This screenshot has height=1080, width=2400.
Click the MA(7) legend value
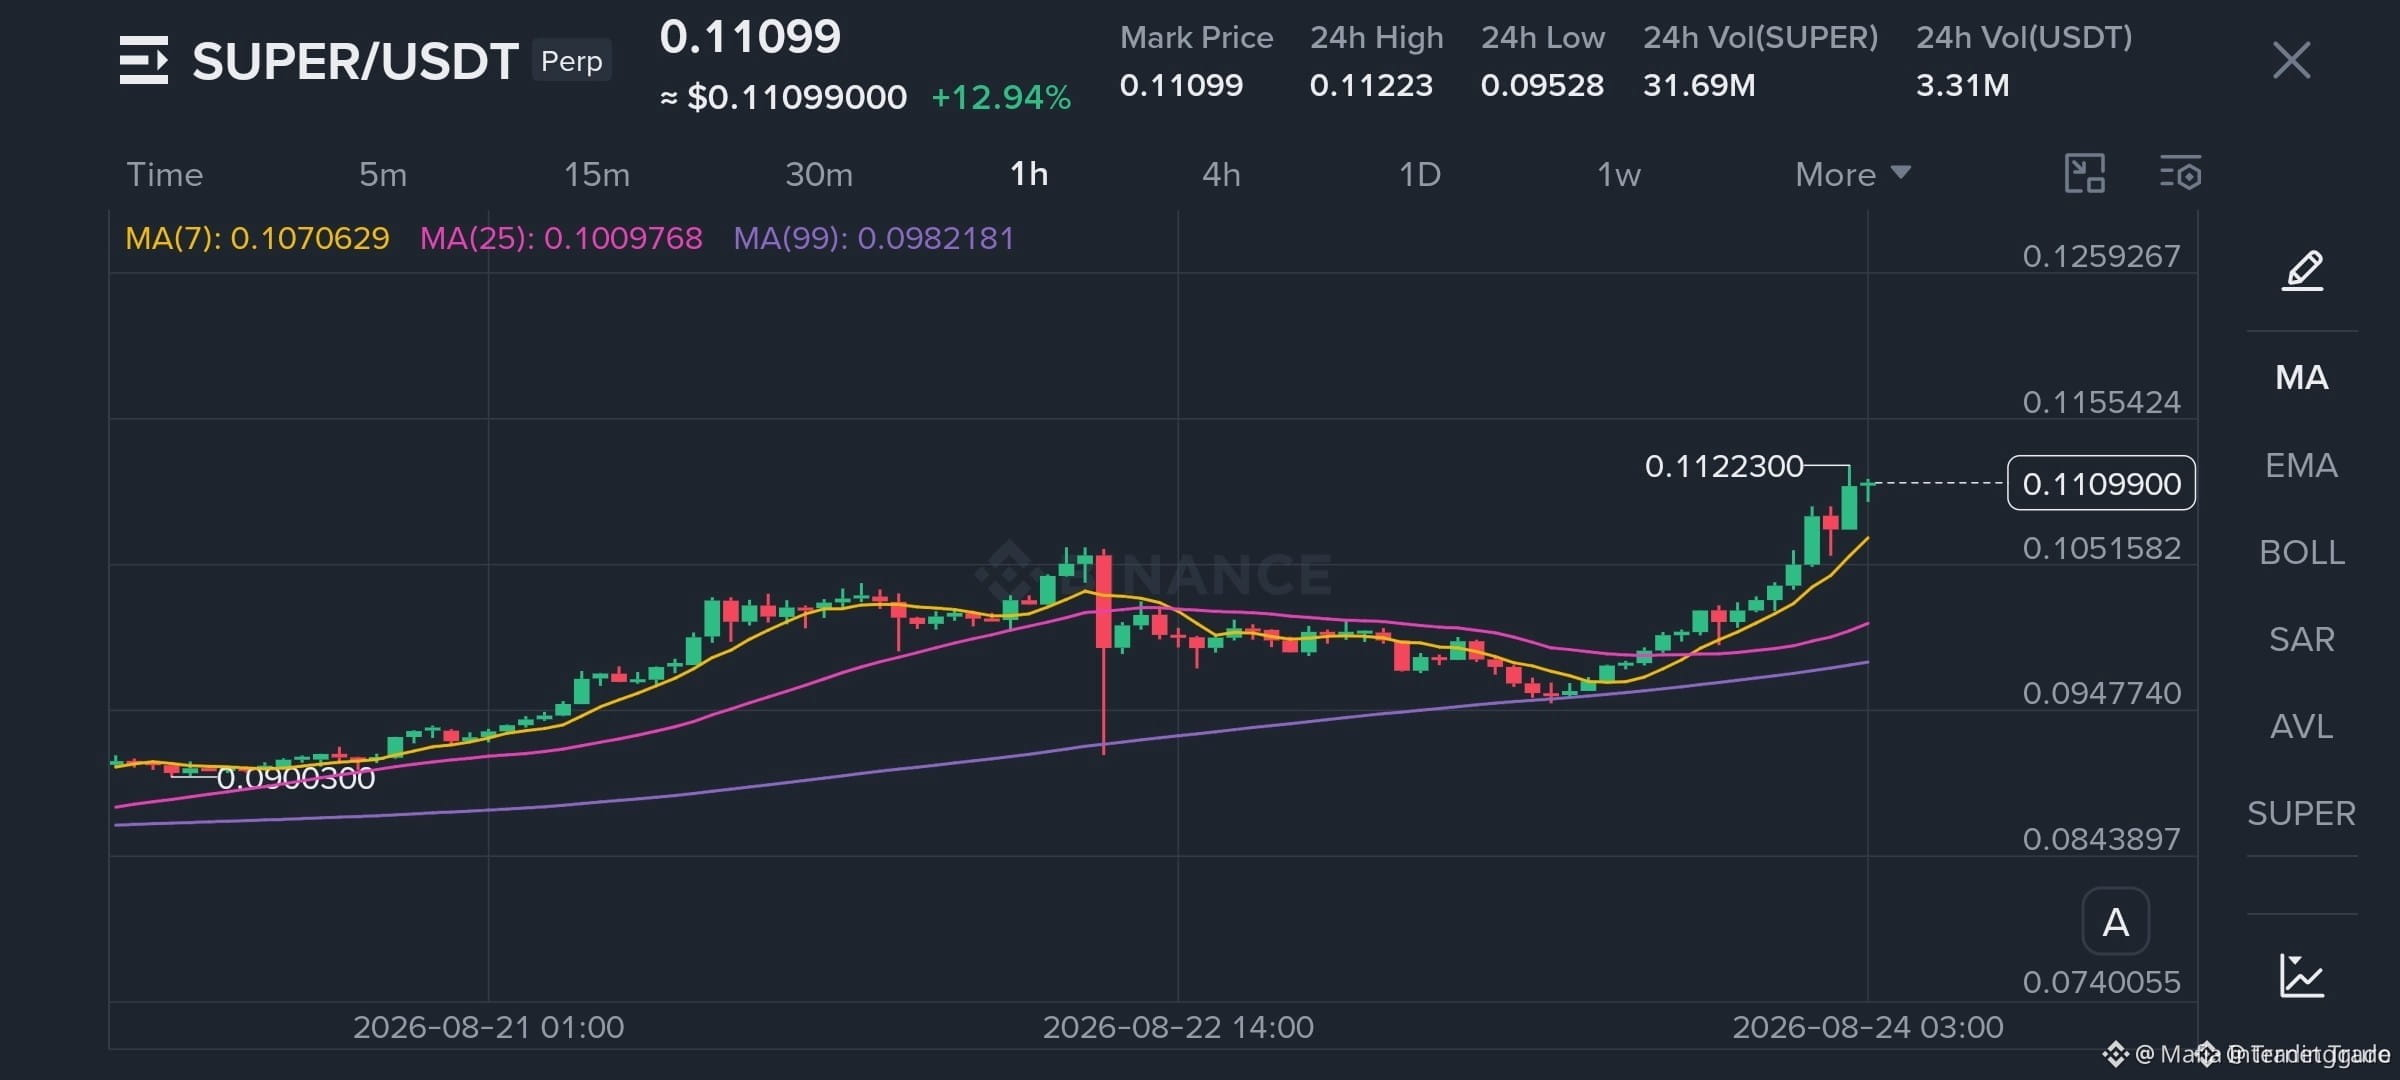[x=257, y=239]
